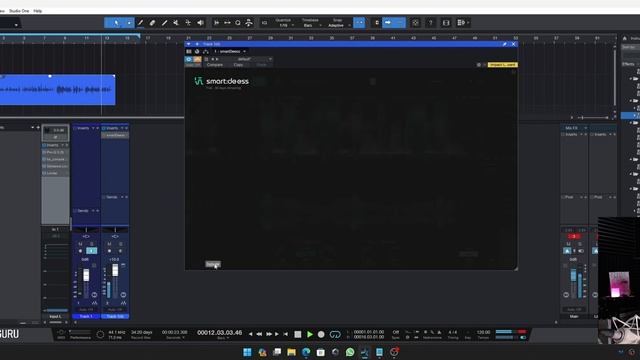Toggle Autoscroll arrow button
The height and width of the screenshot is (360, 640).
pos(388,23)
